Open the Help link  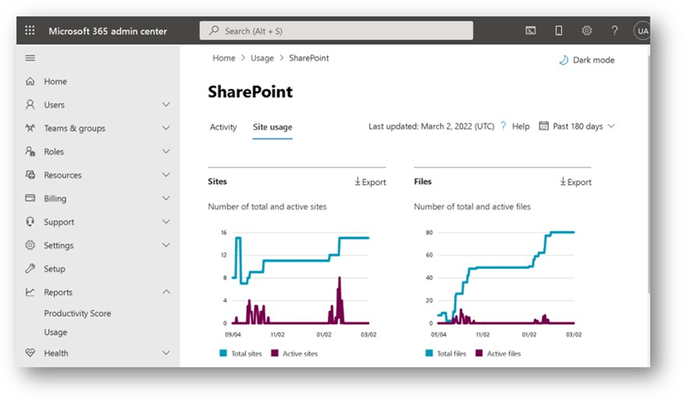(x=521, y=126)
